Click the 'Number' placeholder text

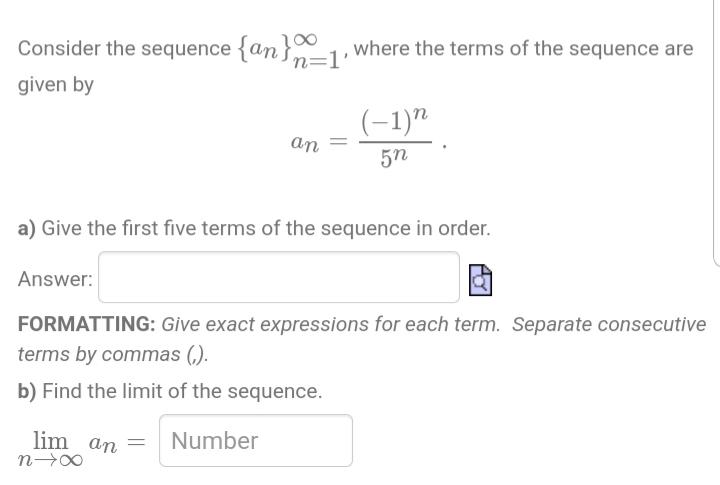(214, 441)
